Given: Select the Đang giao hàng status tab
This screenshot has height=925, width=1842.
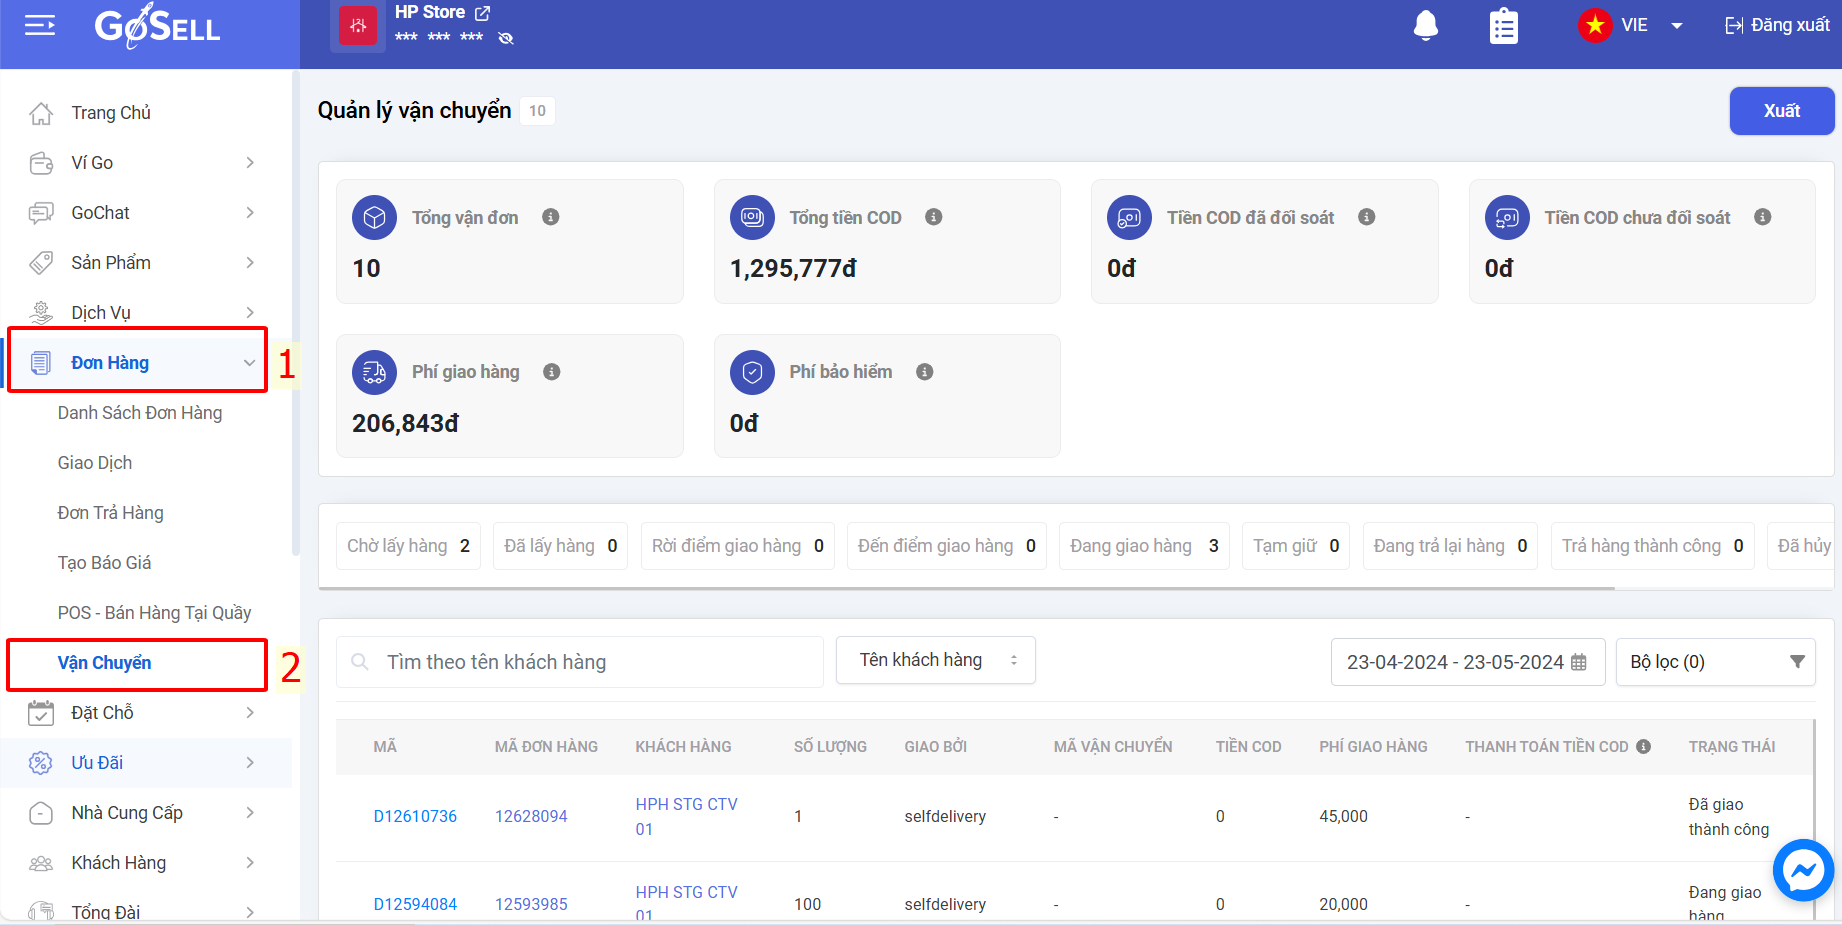Looking at the screenshot, I should click(1144, 546).
